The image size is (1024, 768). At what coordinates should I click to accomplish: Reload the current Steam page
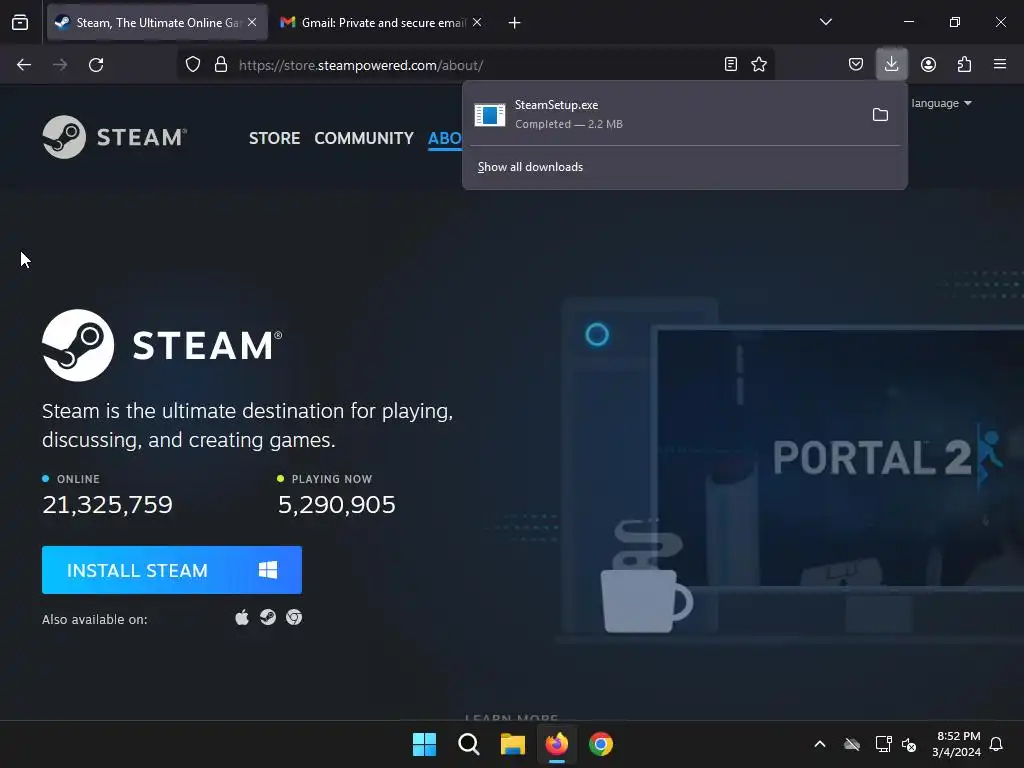coord(96,65)
